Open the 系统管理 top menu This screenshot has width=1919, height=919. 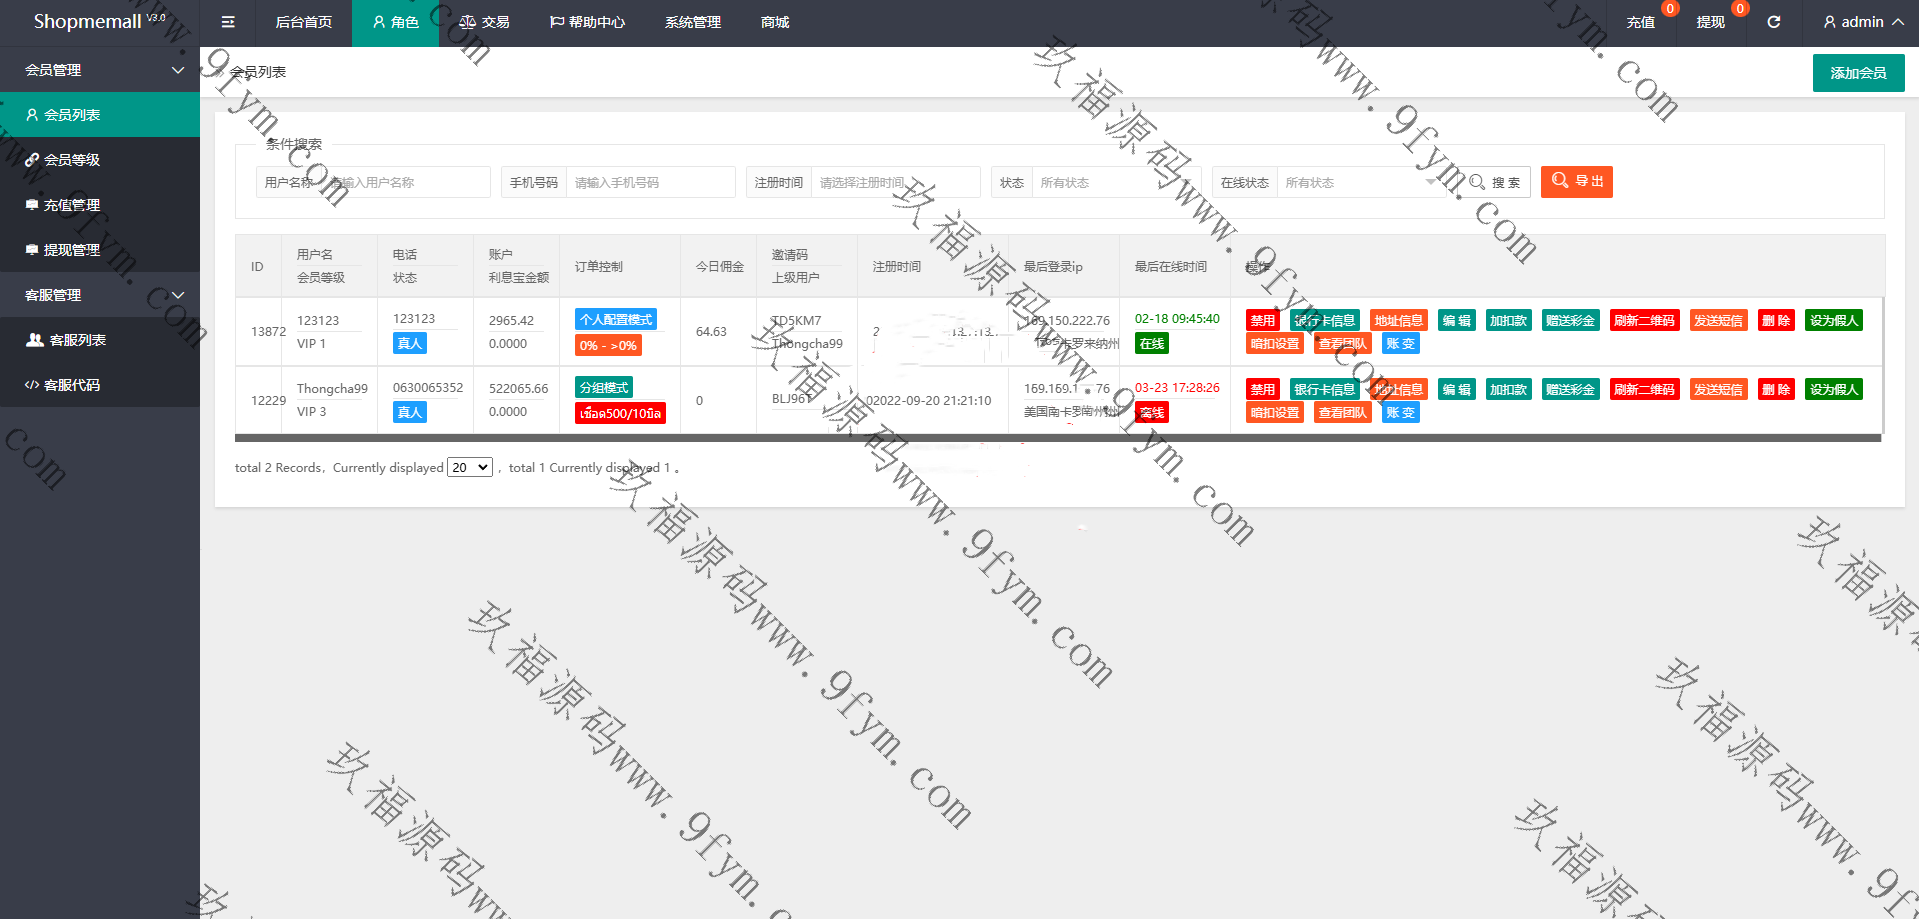coord(692,22)
